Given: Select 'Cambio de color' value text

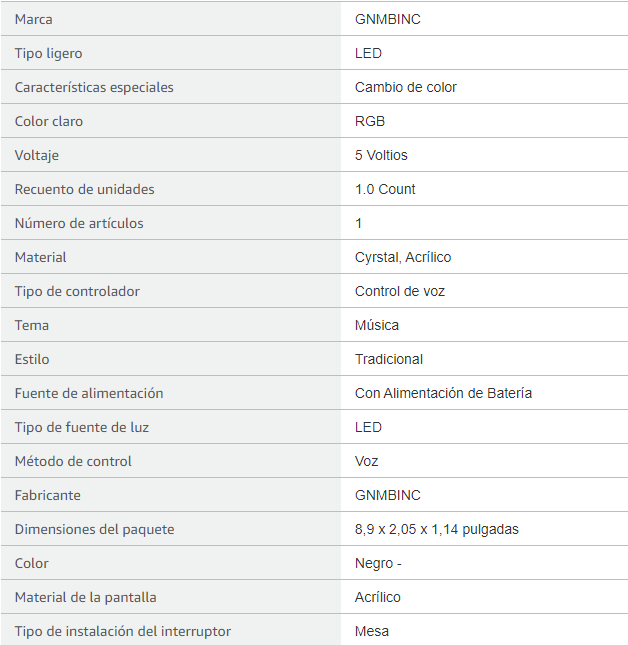Looking at the screenshot, I should tap(406, 87).
